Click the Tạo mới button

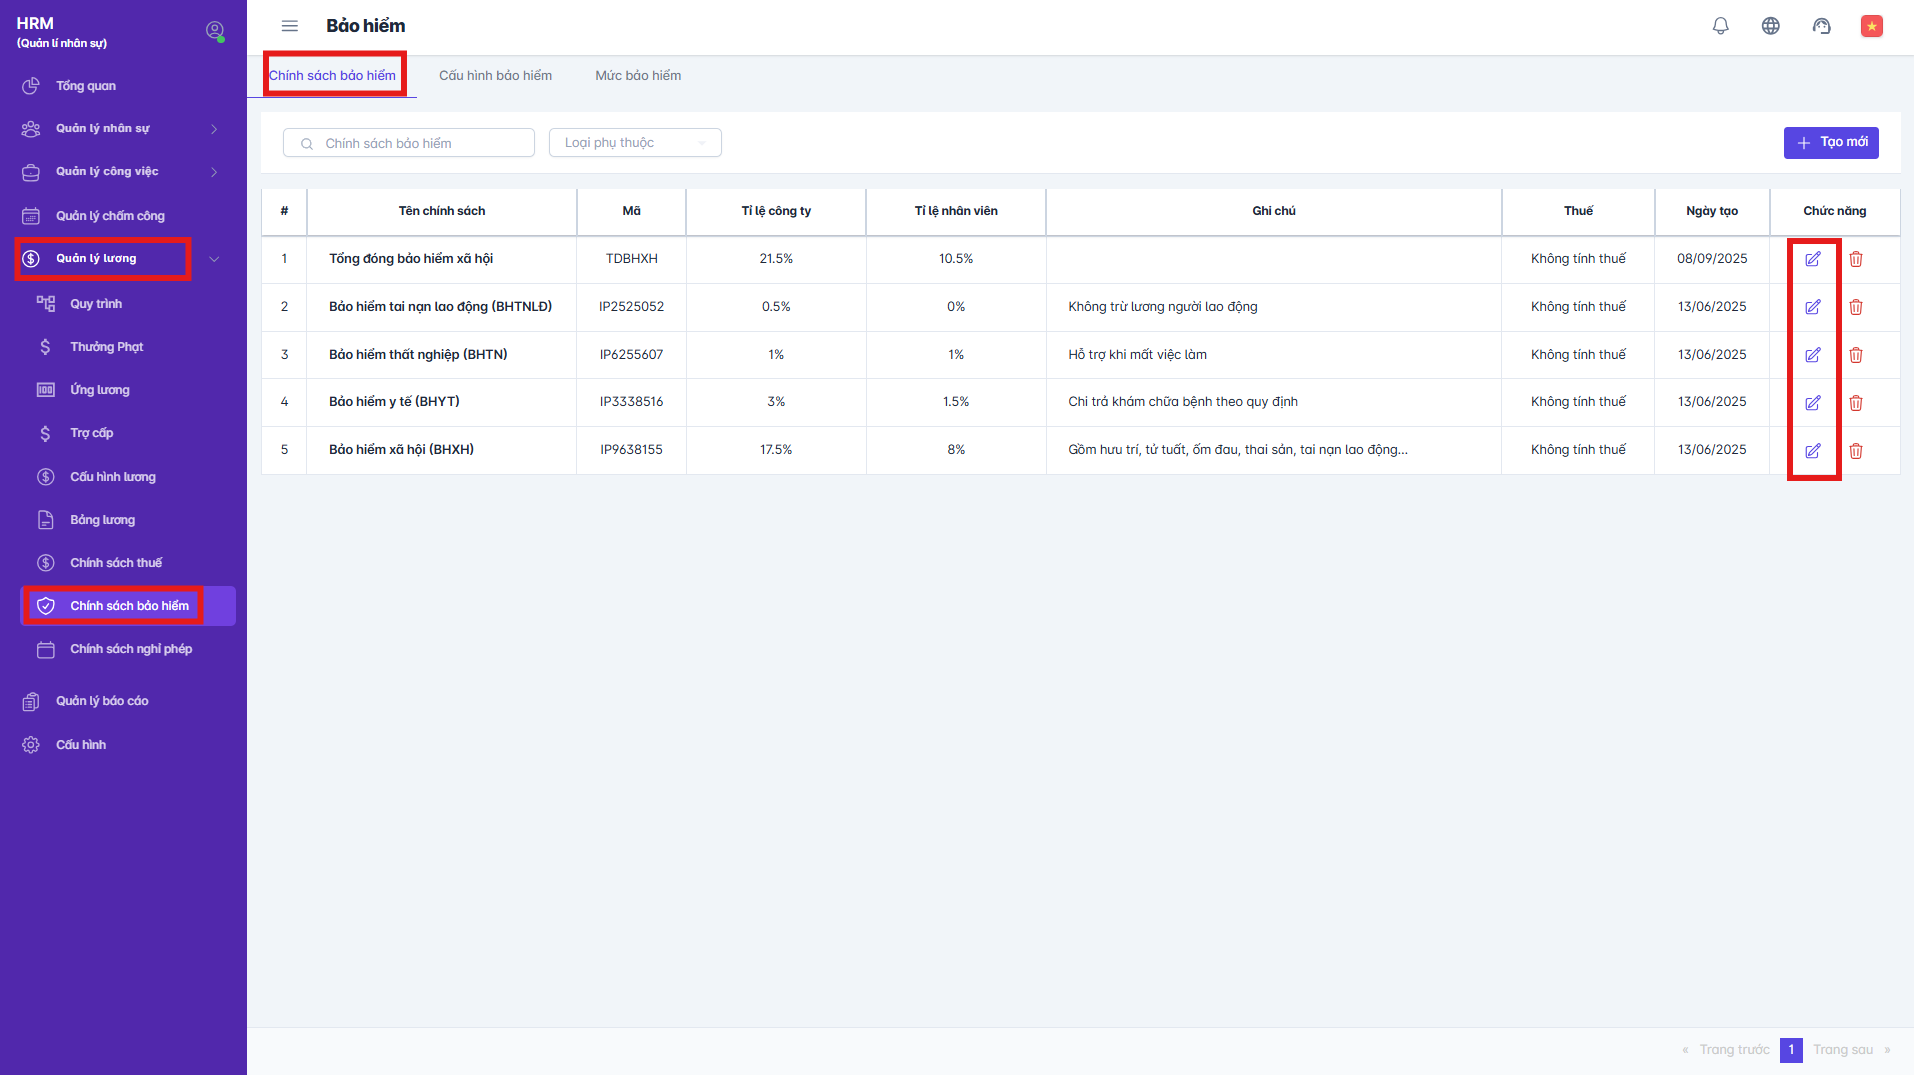(x=1830, y=143)
